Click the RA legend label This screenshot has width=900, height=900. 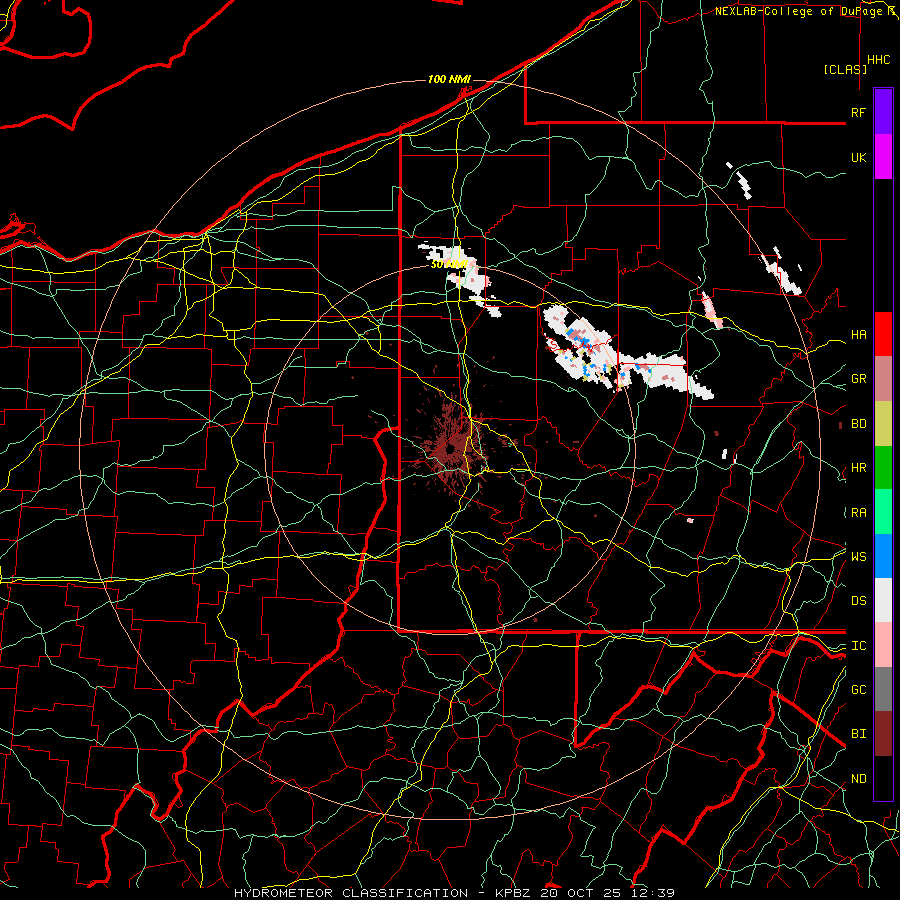(x=859, y=513)
